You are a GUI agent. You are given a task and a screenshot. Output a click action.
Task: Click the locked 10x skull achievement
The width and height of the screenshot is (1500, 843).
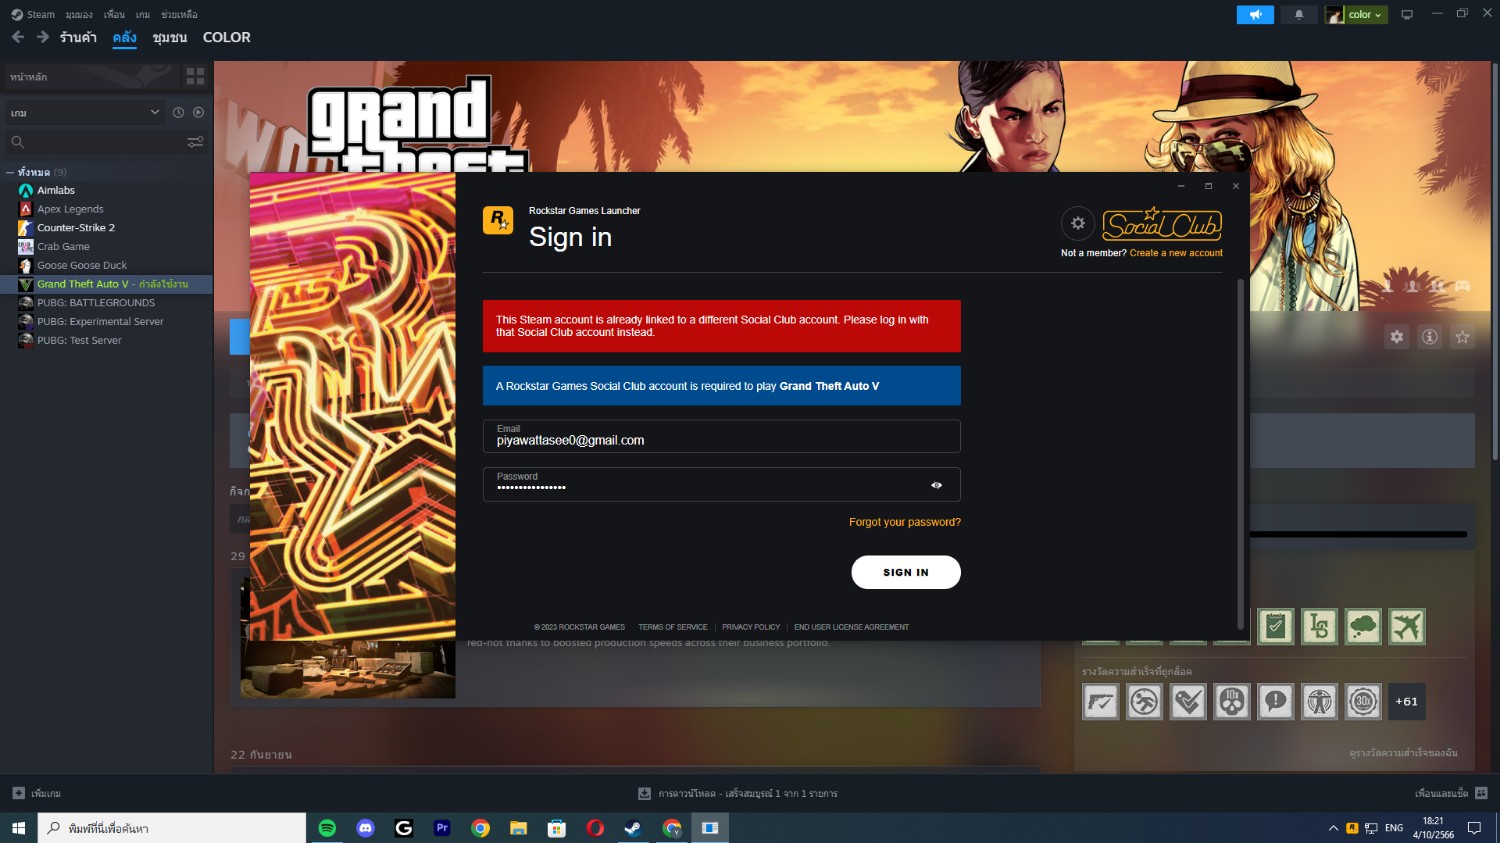point(1232,702)
